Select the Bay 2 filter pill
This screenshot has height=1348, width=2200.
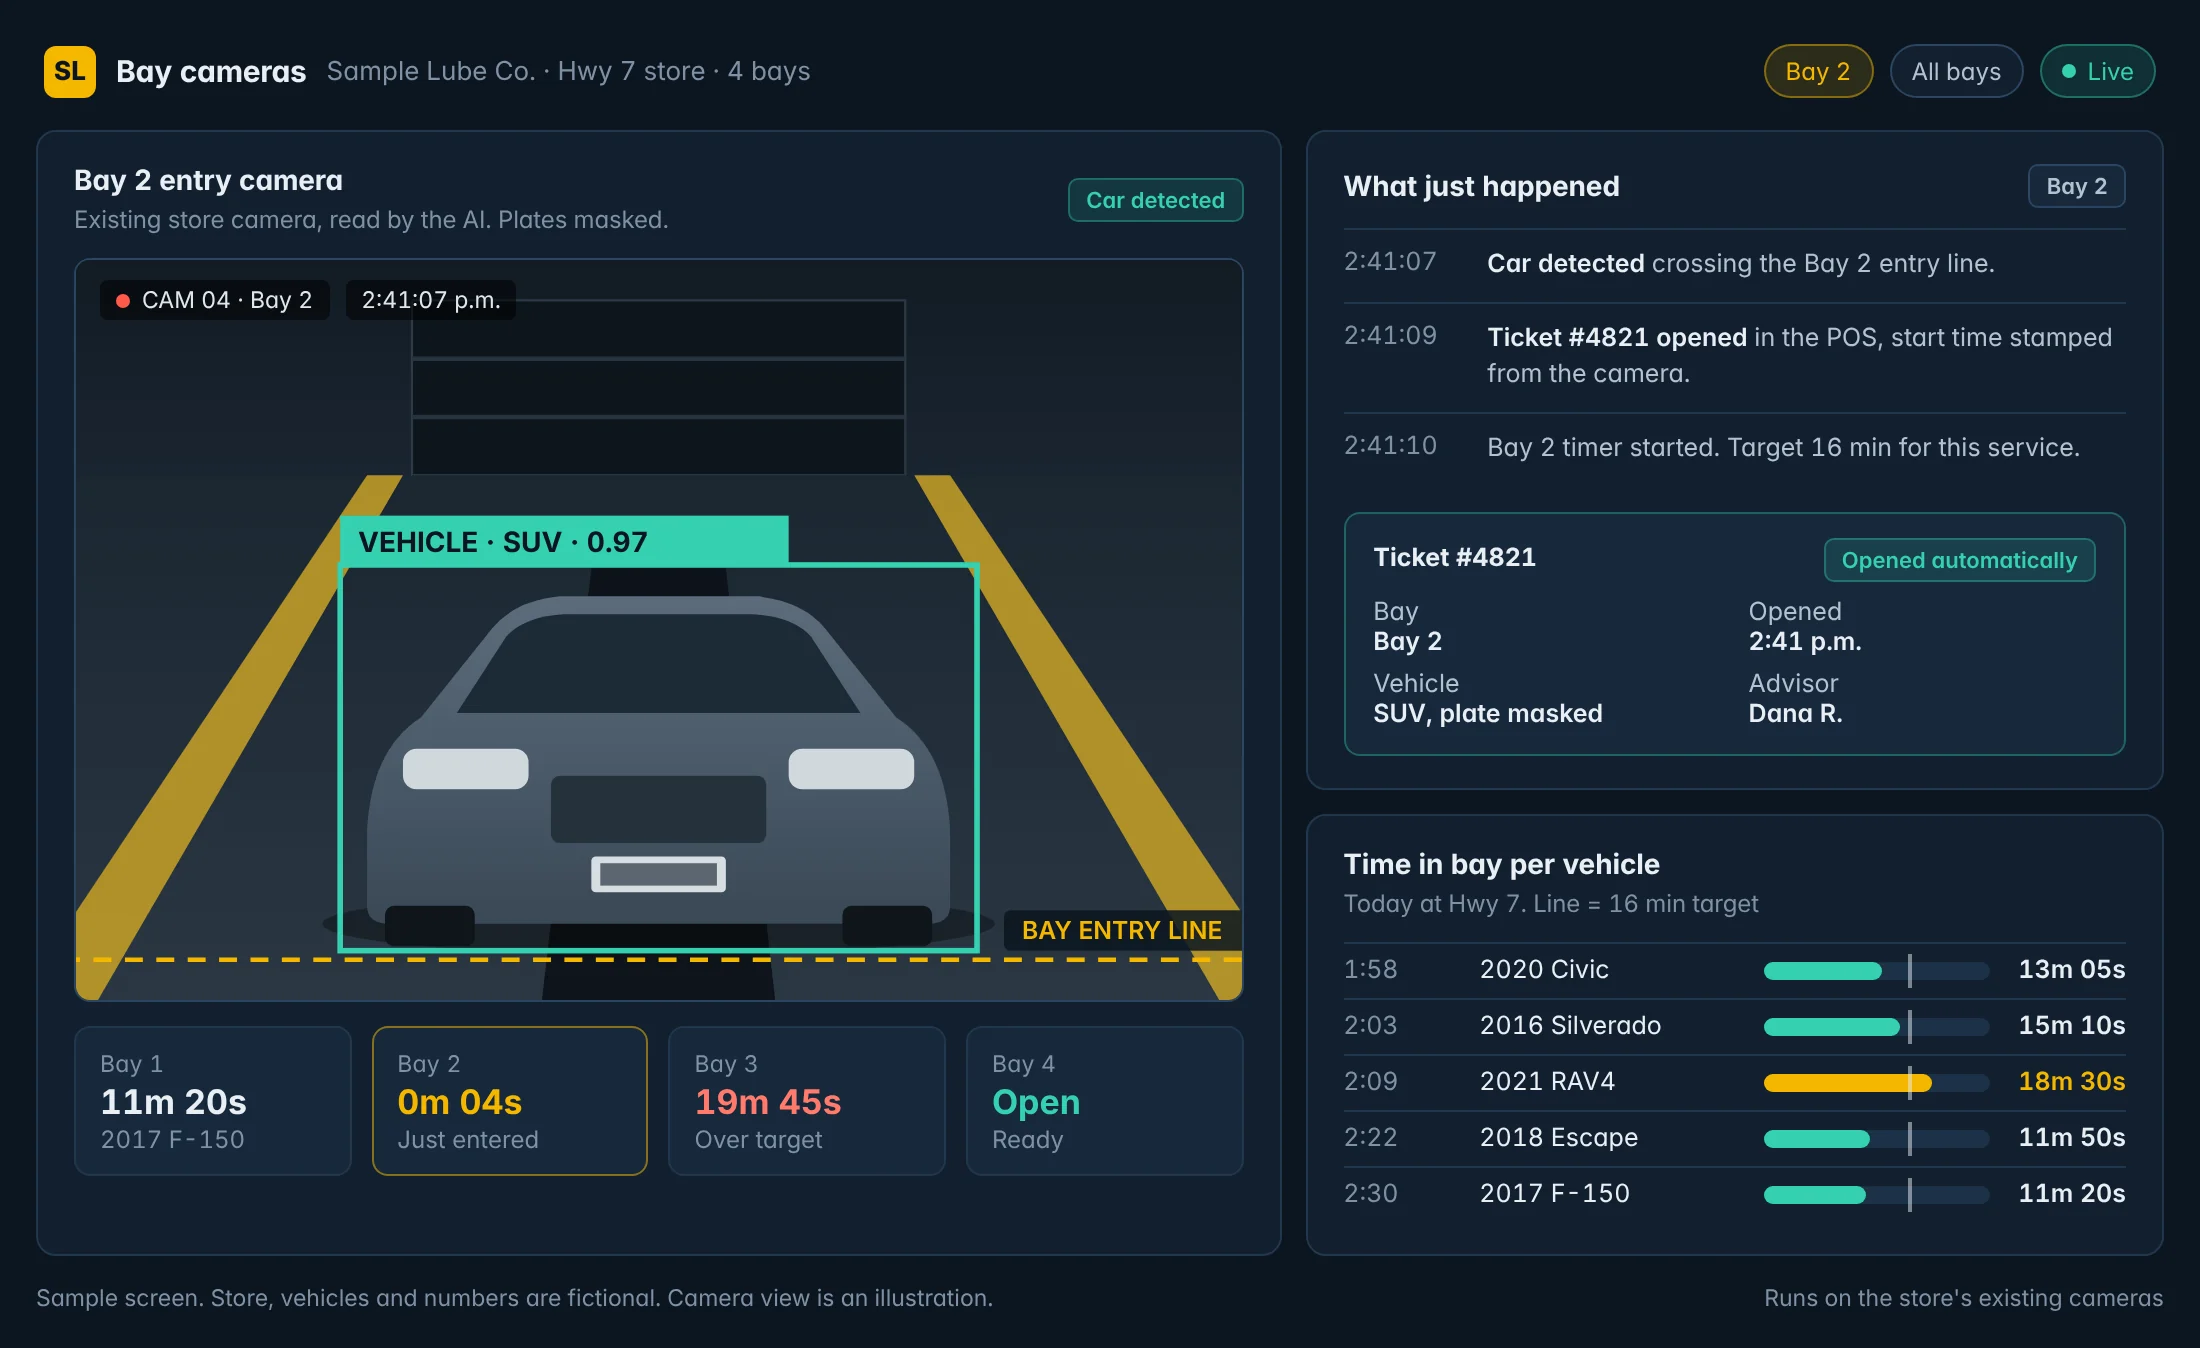1818,71
